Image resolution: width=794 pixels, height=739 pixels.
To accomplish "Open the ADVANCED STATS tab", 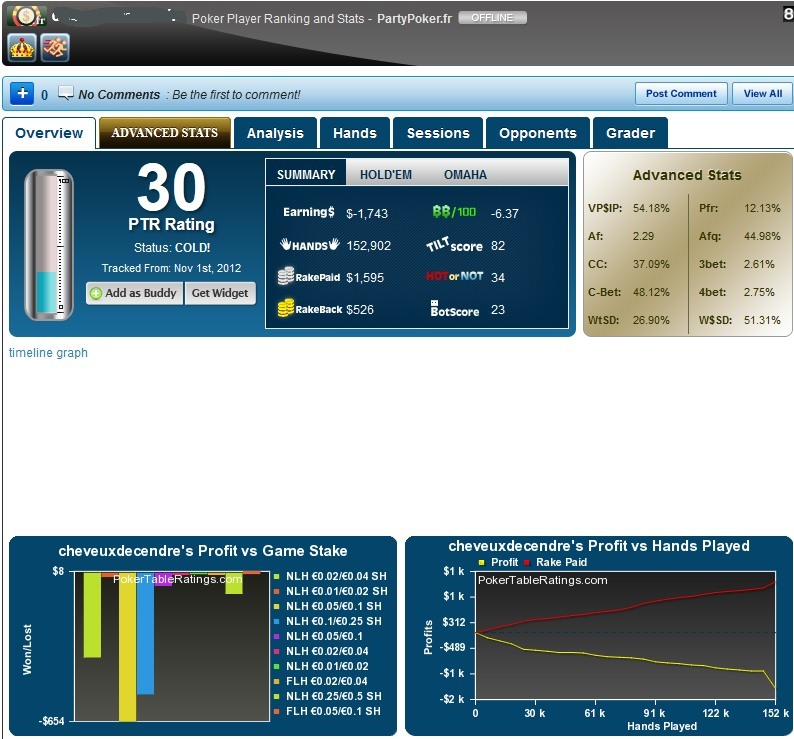I will click(x=165, y=133).
